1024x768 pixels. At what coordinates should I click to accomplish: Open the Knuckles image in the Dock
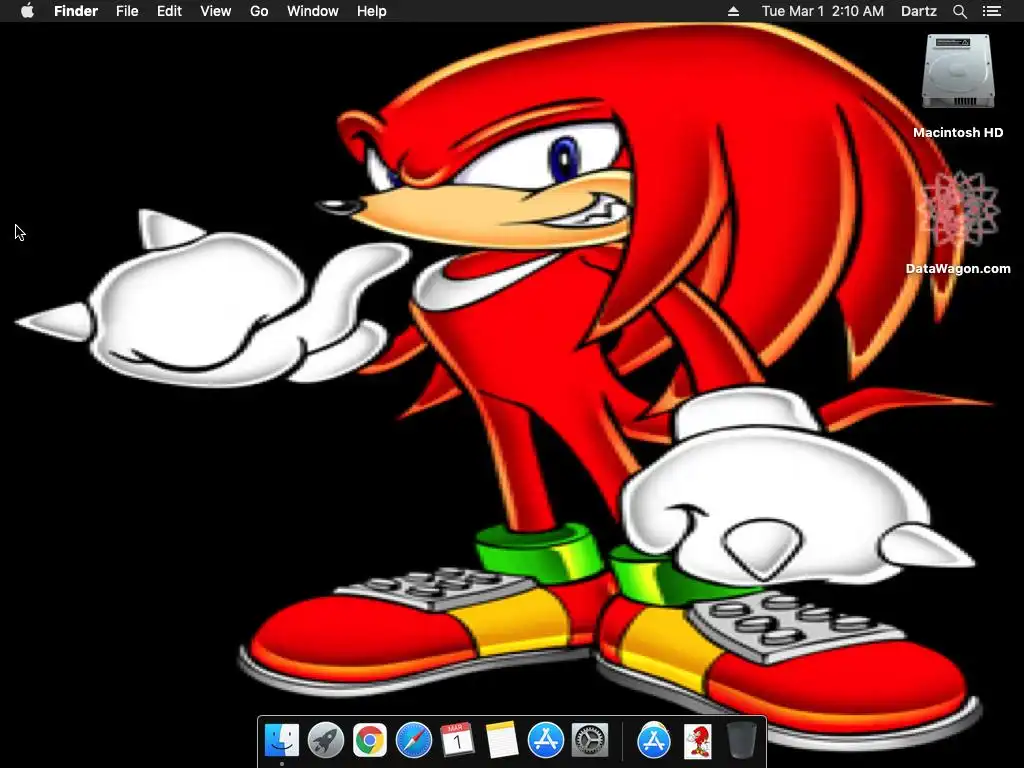[x=697, y=741]
